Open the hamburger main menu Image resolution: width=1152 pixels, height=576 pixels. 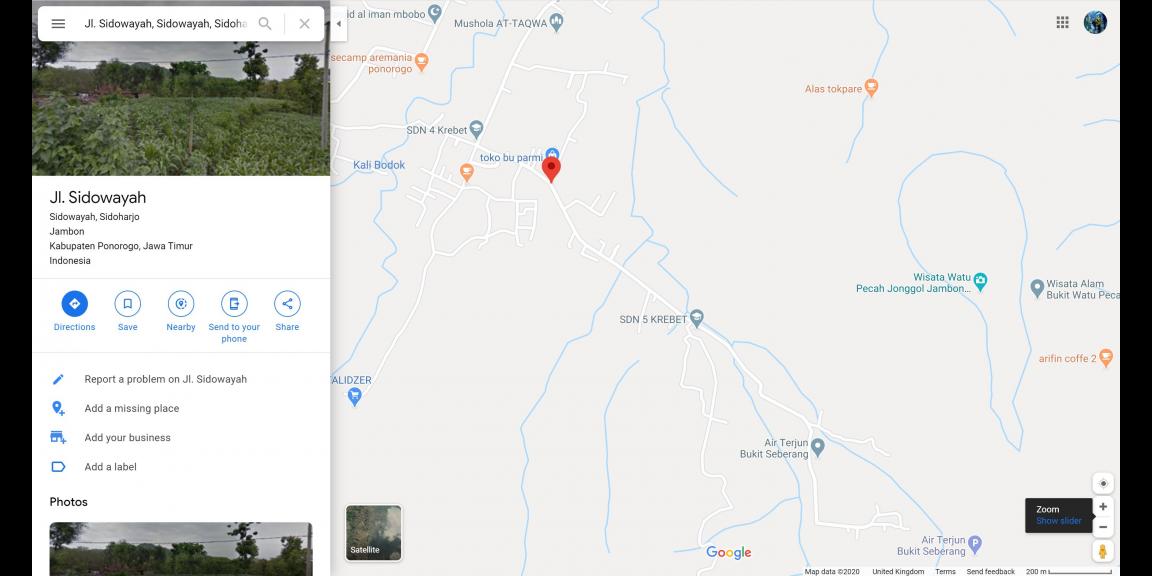click(x=58, y=24)
